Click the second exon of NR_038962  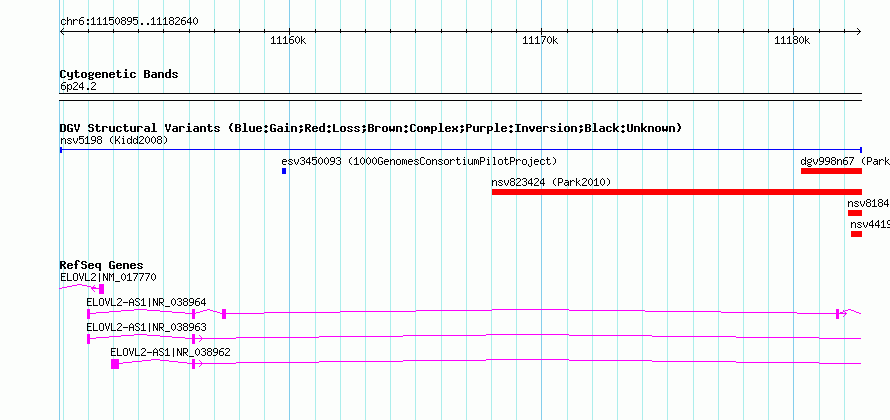coord(194,364)
